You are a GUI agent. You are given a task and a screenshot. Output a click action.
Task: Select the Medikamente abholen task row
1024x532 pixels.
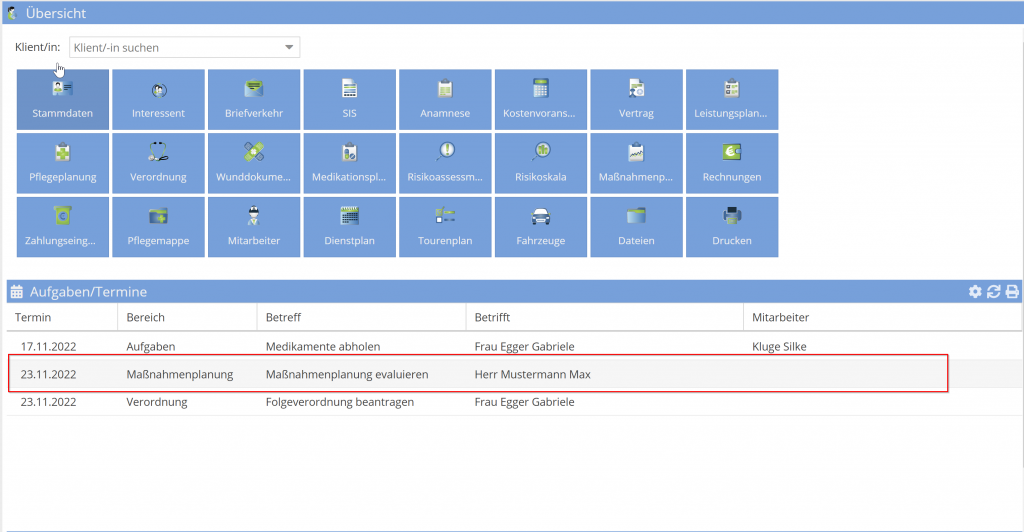point(322,346)
